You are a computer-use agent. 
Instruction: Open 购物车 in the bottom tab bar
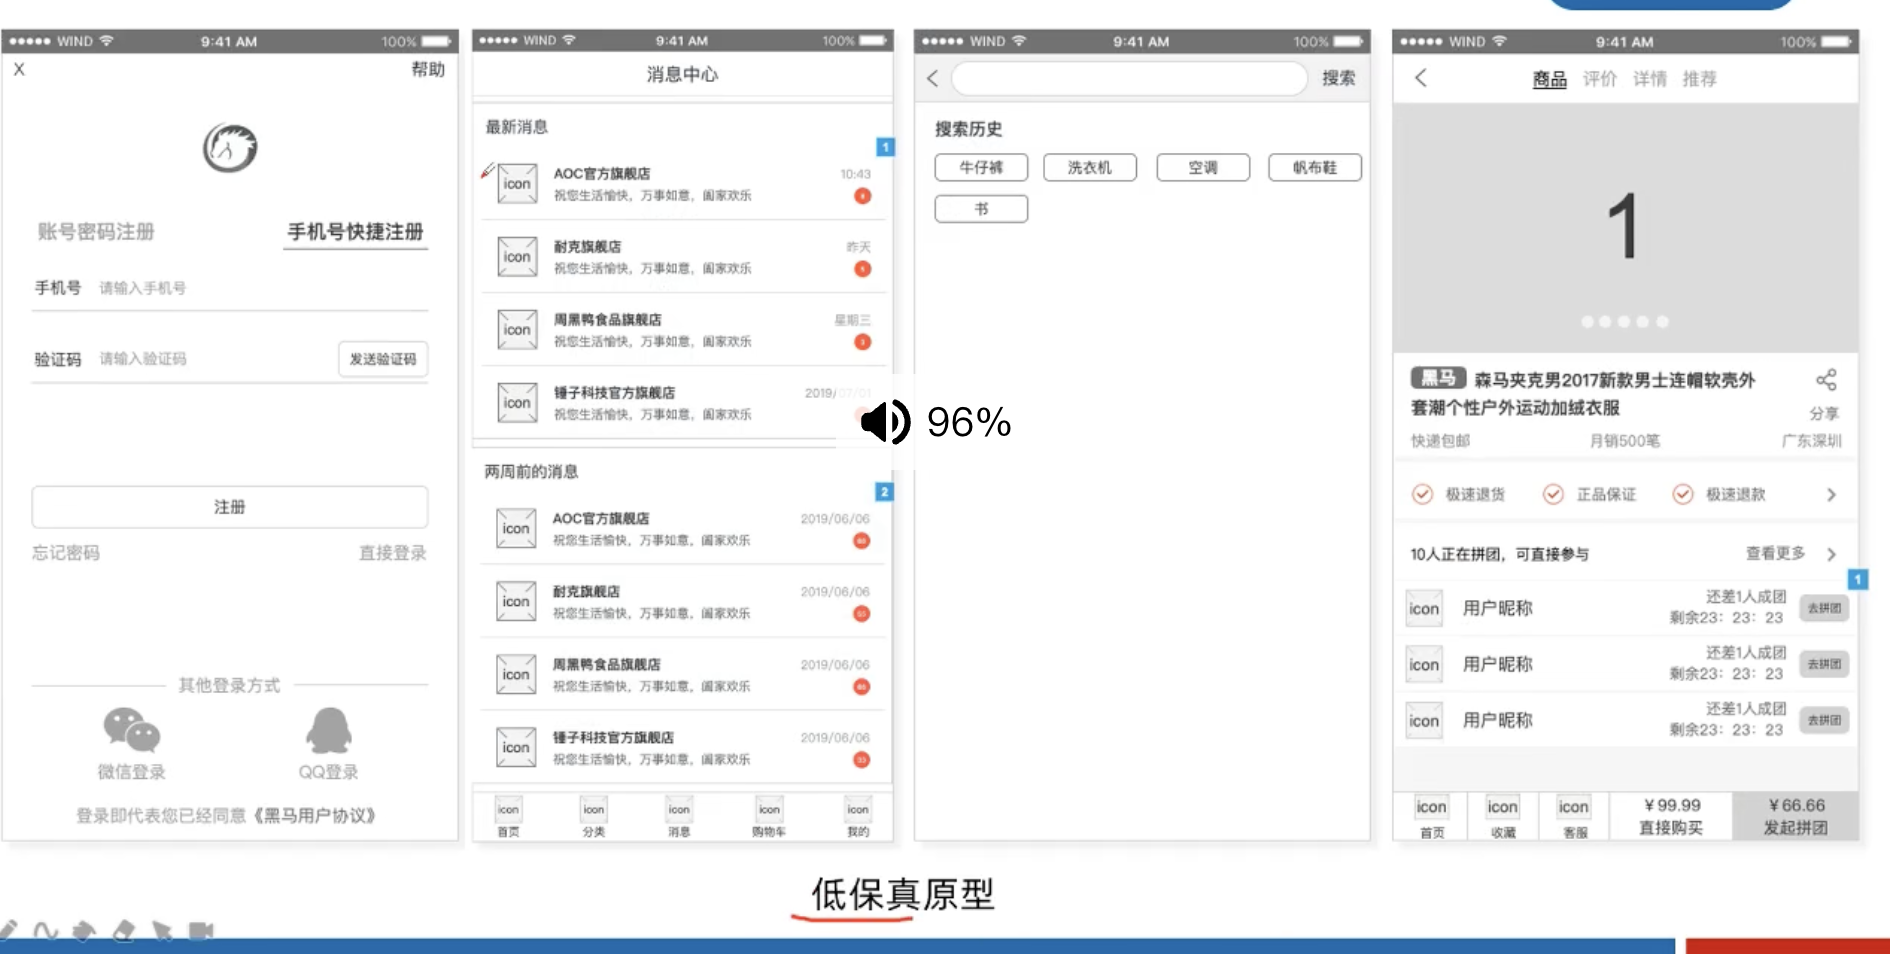click(769, 817)
